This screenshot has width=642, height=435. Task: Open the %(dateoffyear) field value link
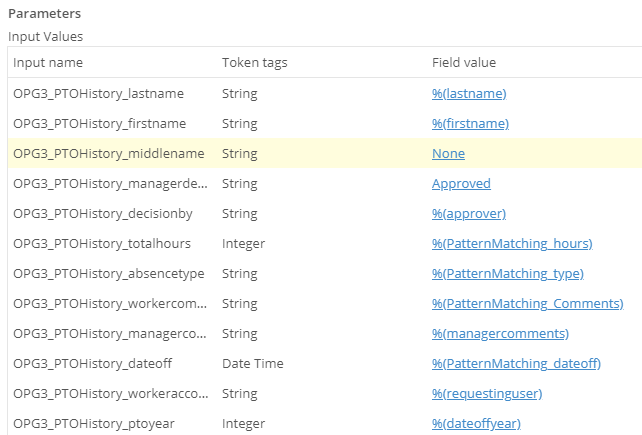(476, 424)
